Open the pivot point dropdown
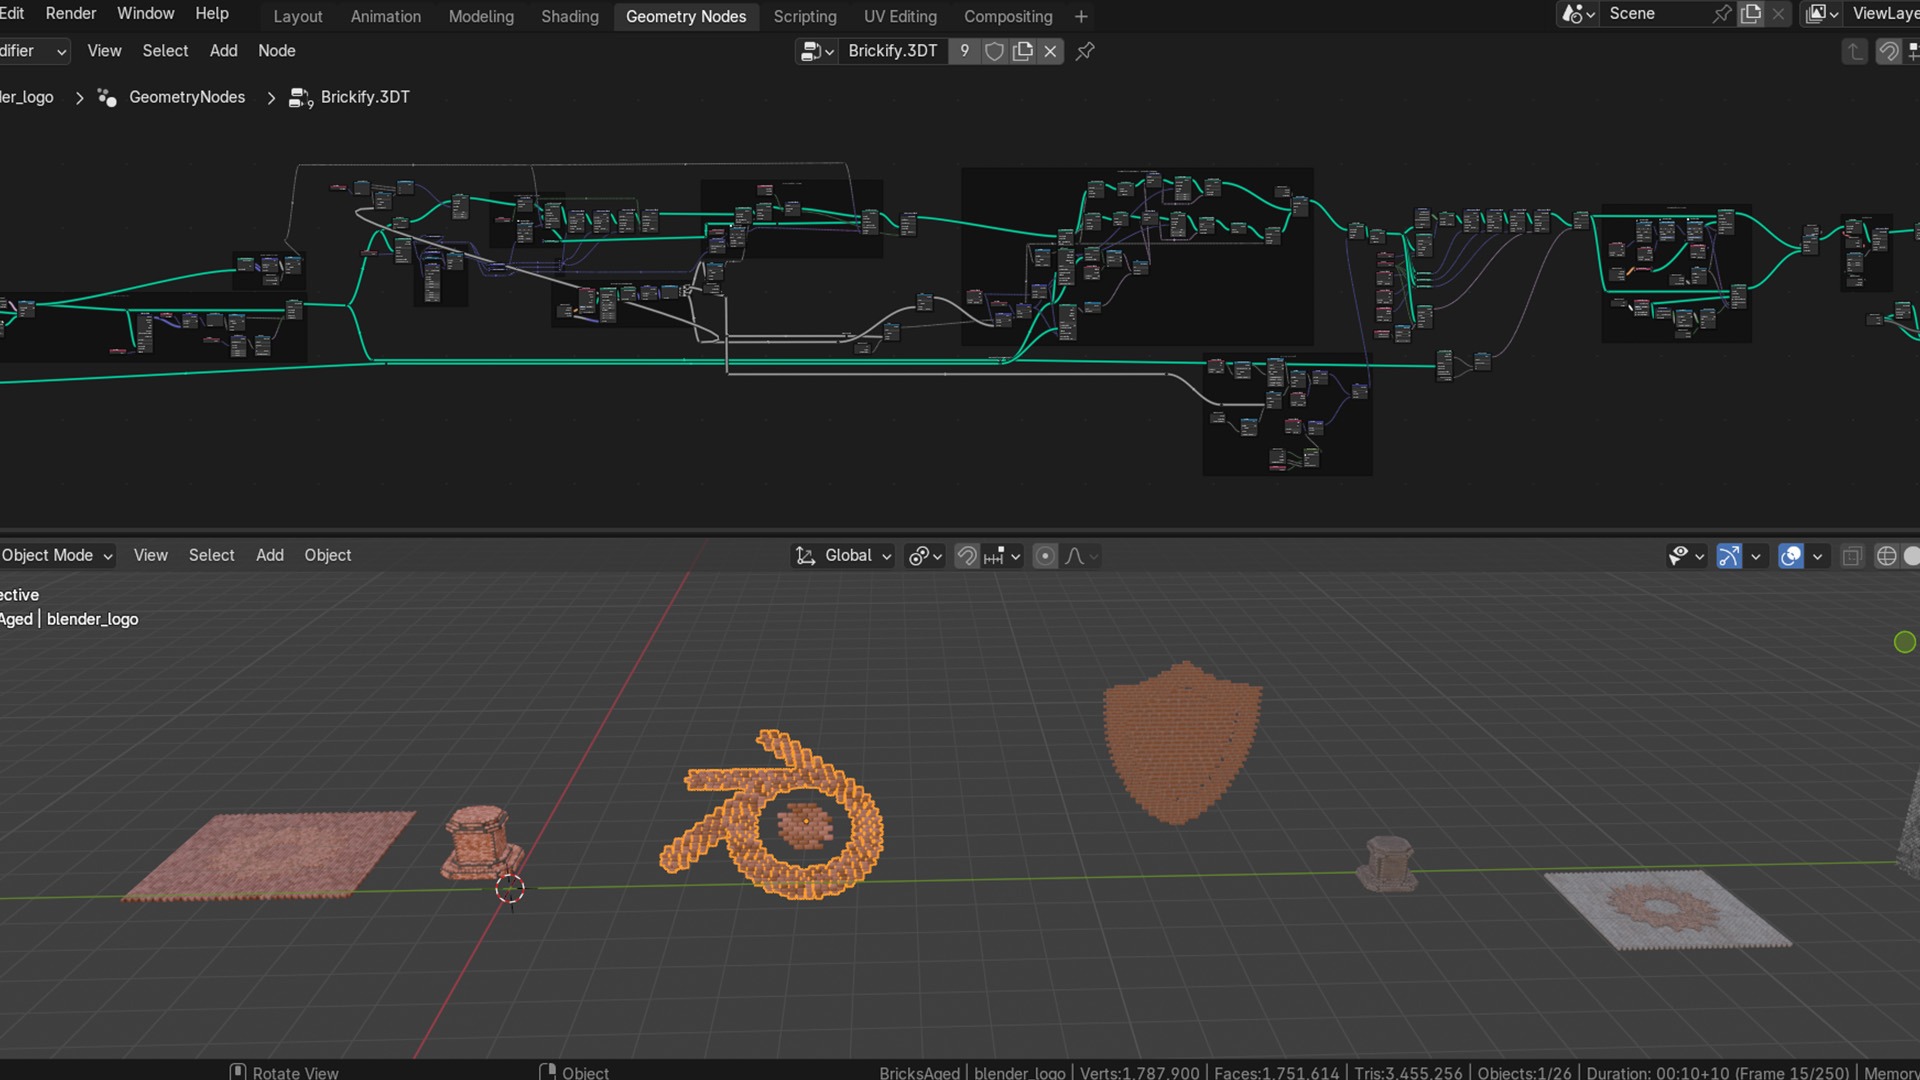Image resolution: width=1920 pixels, height=1080 pixels. [925, 556]
